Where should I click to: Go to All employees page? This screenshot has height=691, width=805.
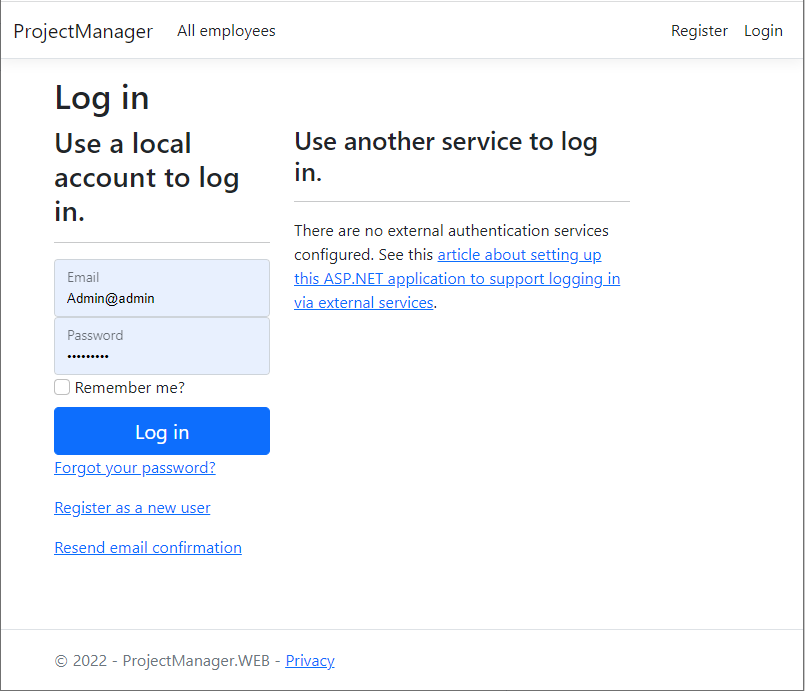tap(226, 31)
